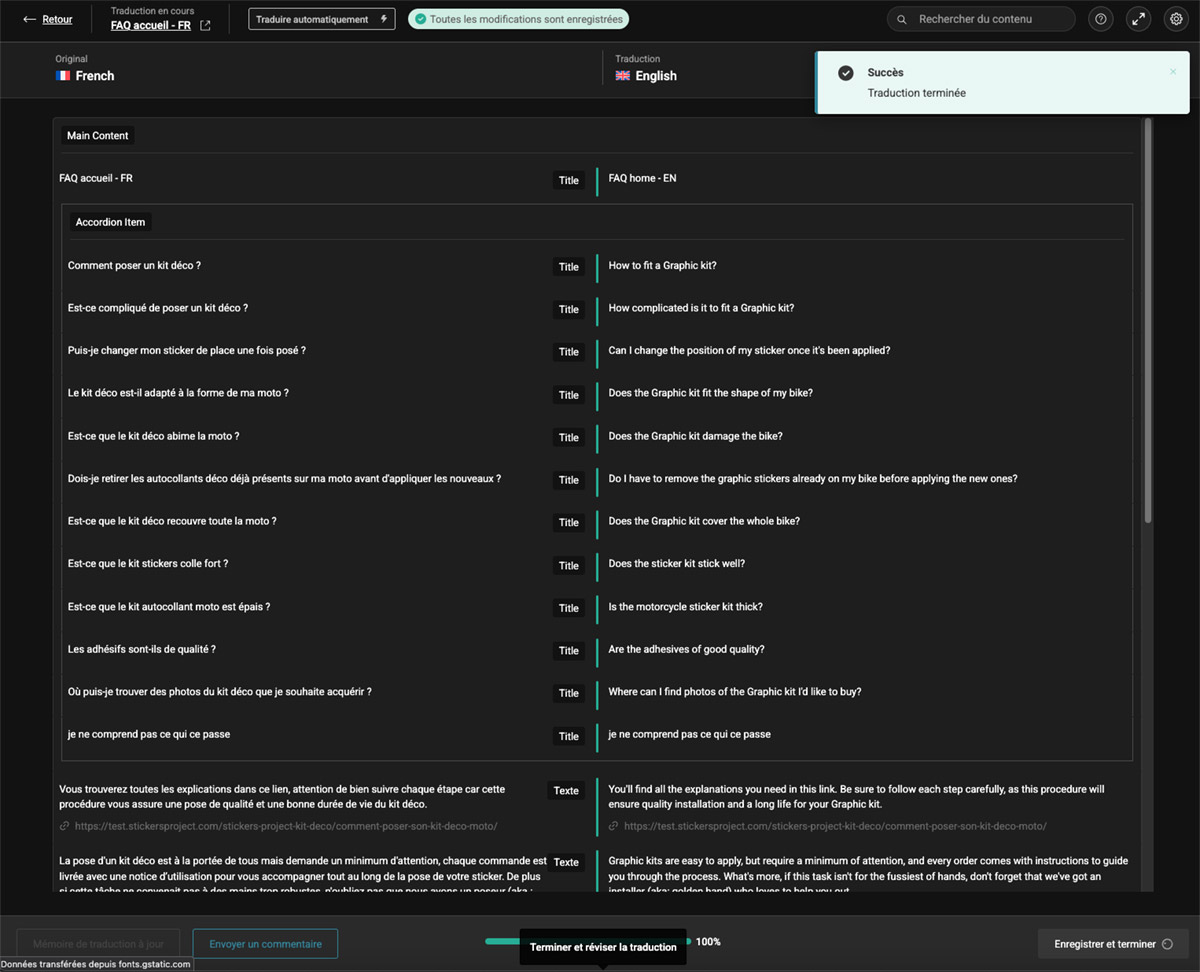1200x972 pixels.
Task: Click Enregistrer et terminer button
Action: pyautogui.click(x=1113, y=944)
